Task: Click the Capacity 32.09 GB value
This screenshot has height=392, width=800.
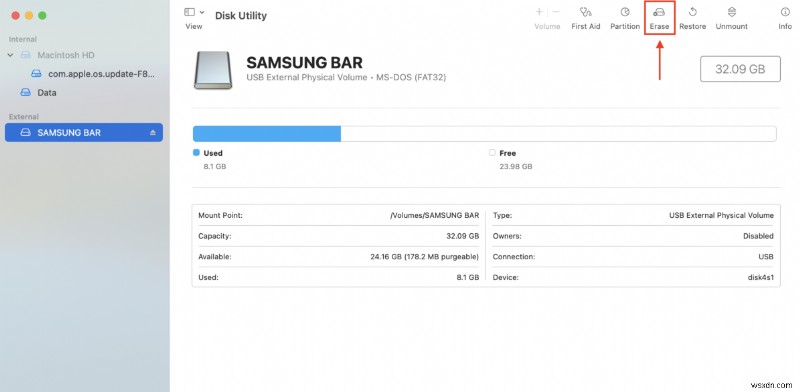Action: (x=463, y=236)
